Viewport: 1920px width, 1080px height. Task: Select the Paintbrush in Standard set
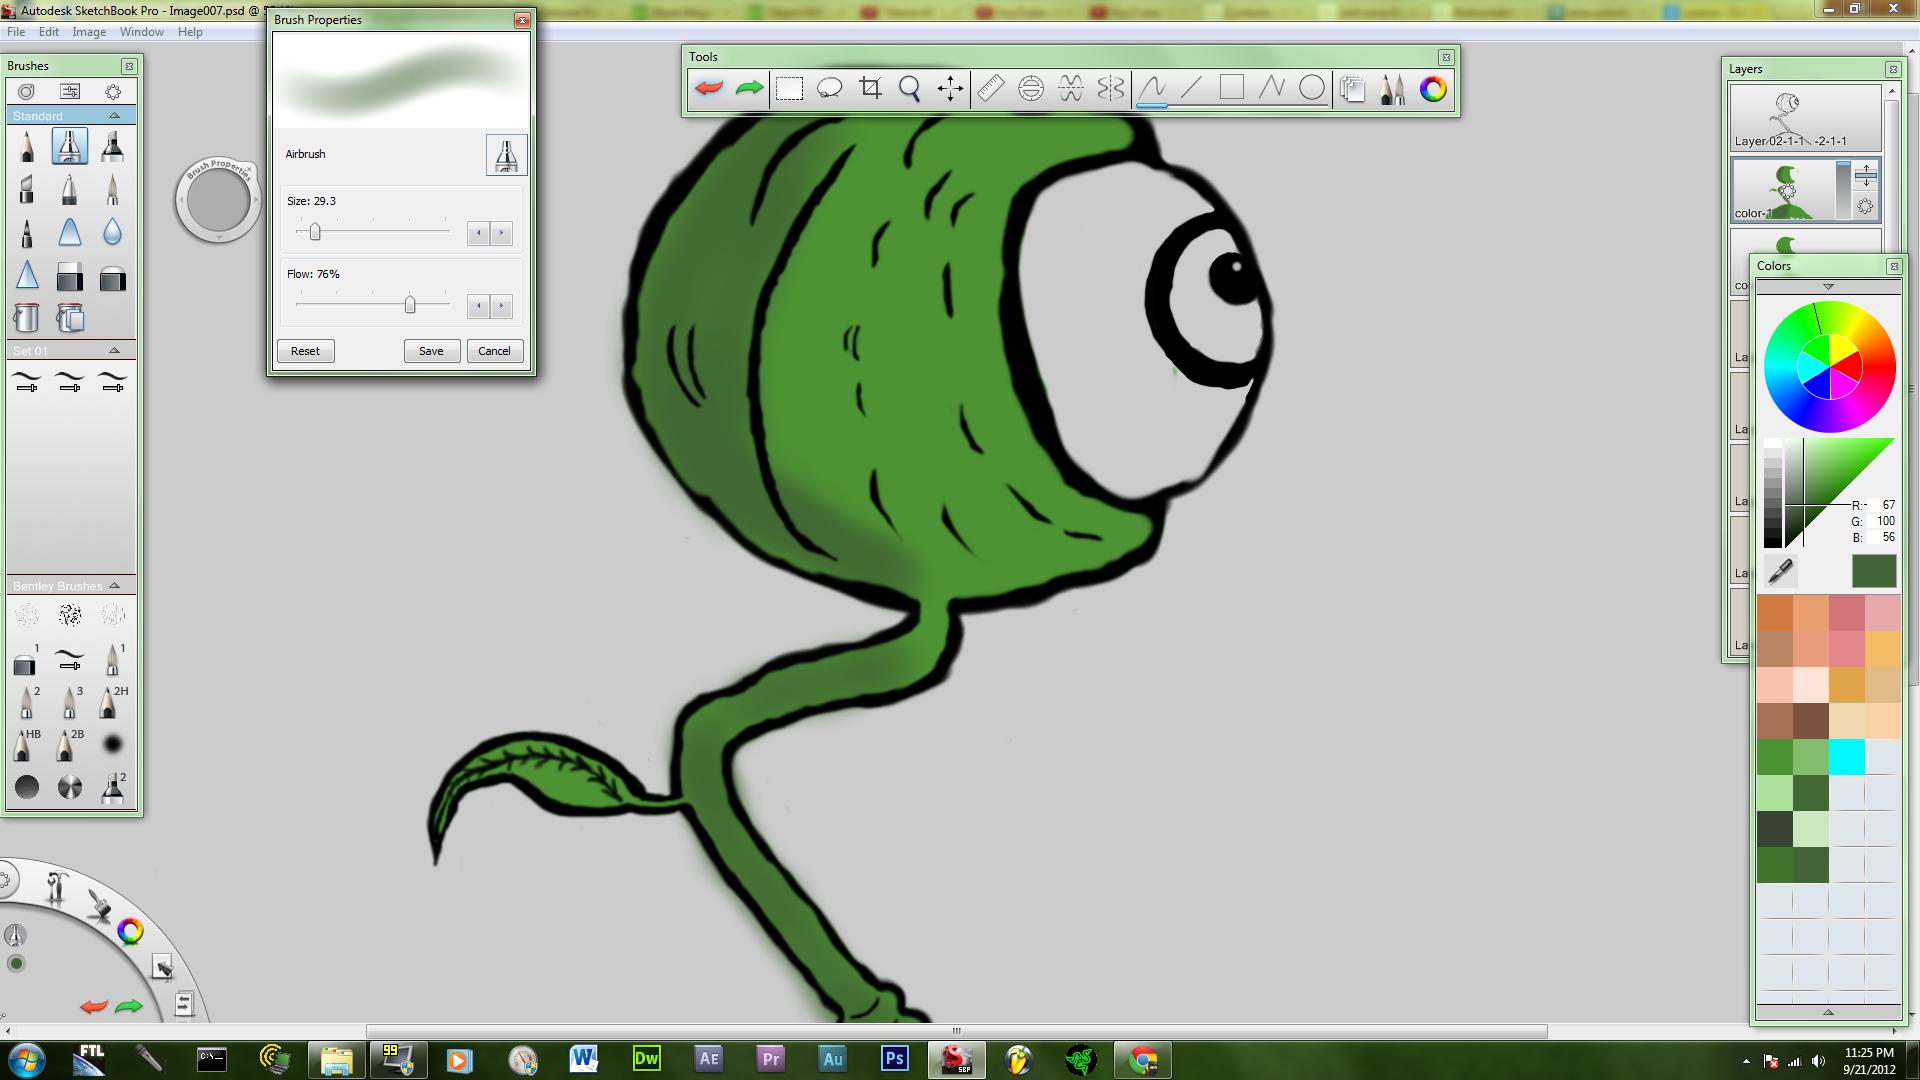(x=112, y=190)
